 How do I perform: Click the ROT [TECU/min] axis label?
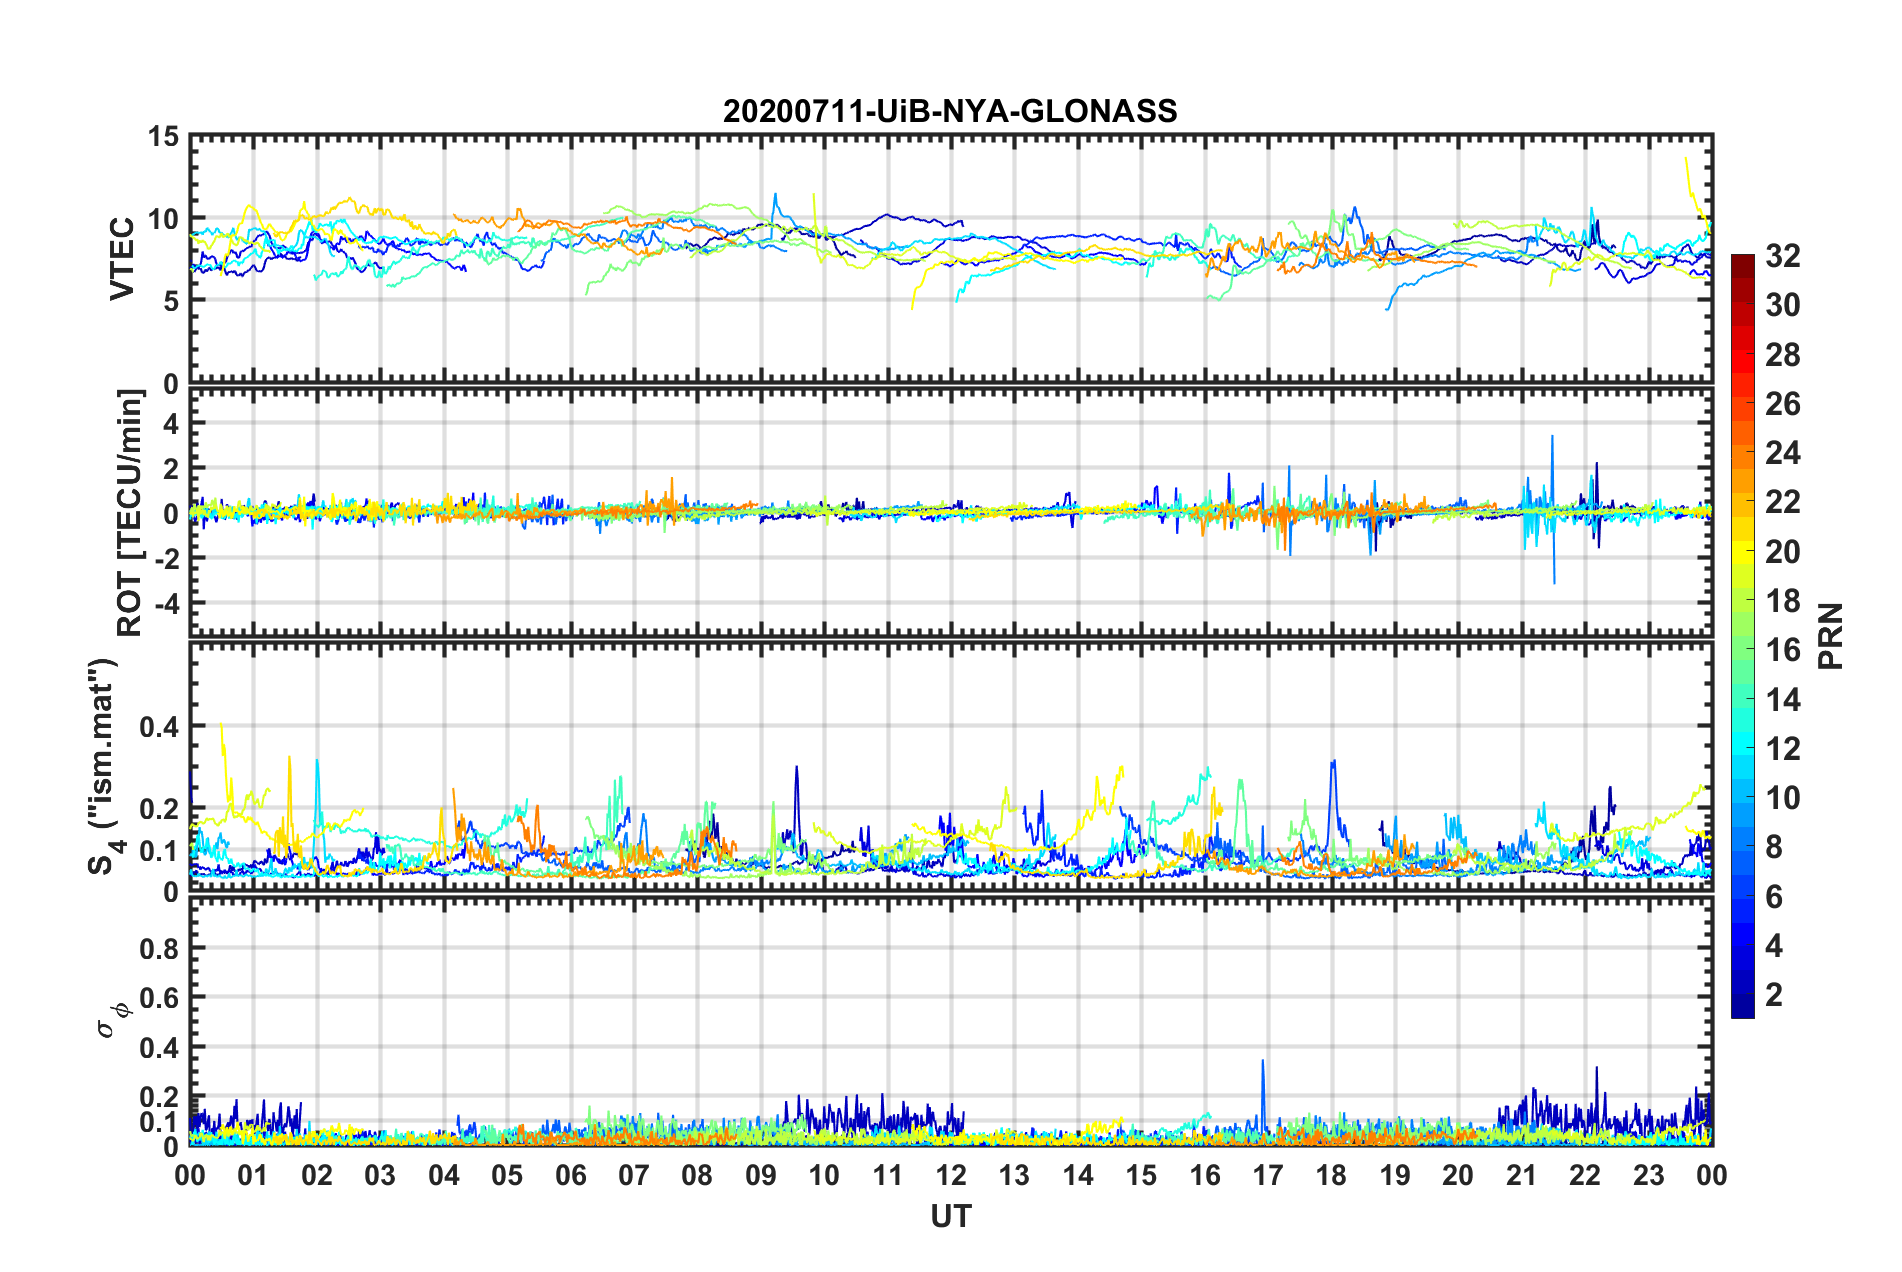[129, 513]
